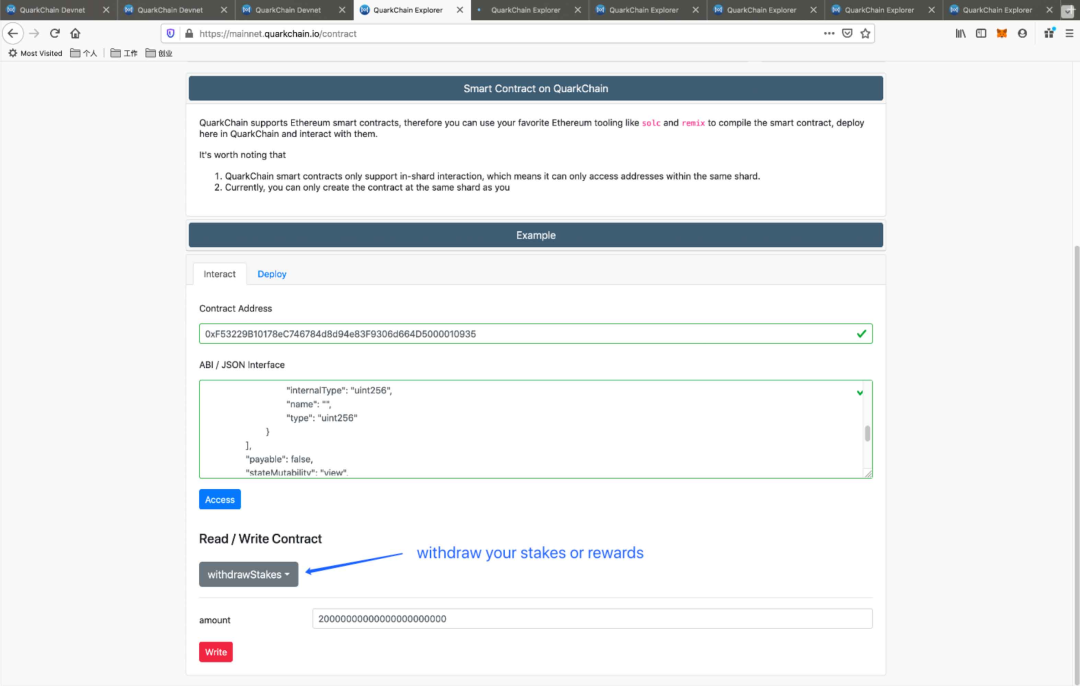Click into the Contract Address field
This screenshot has width=1080, height=686.
click(536, 334)
